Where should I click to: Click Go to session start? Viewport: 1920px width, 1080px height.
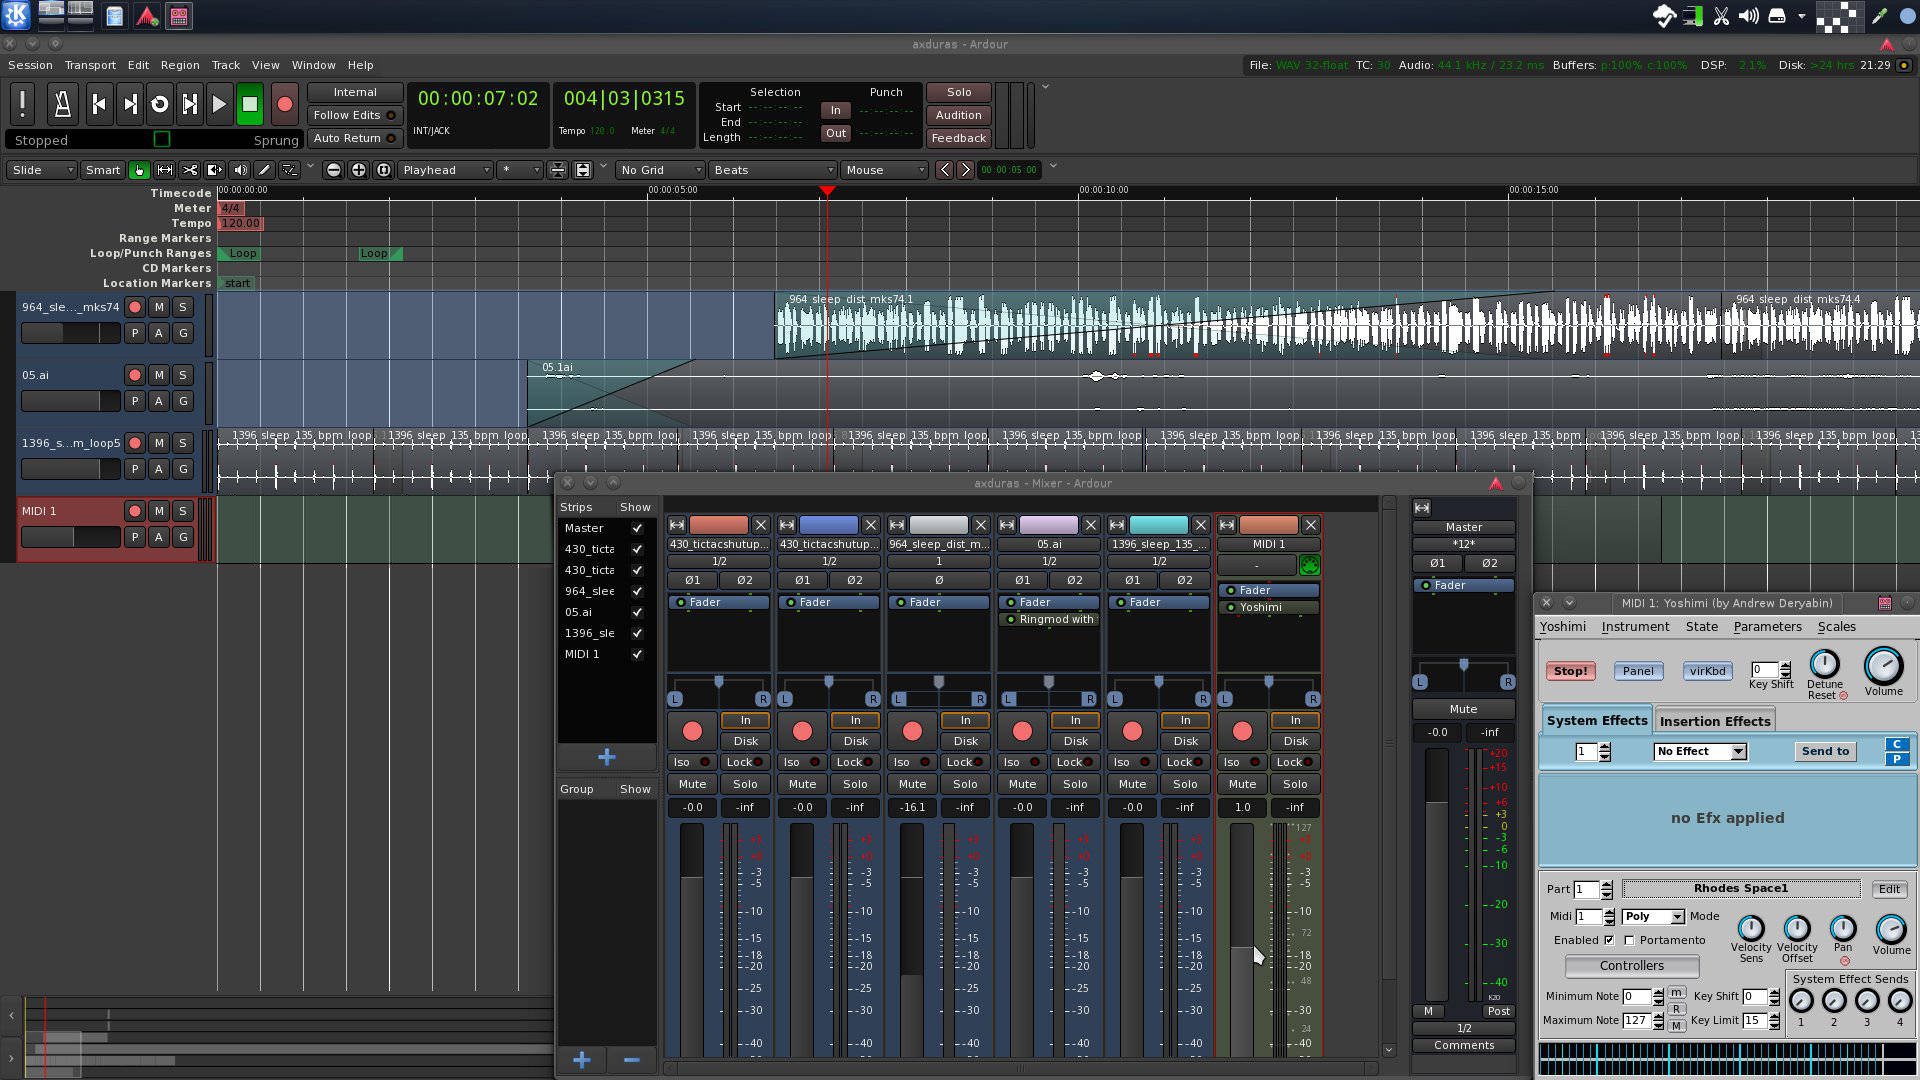(x=98, y=103)
